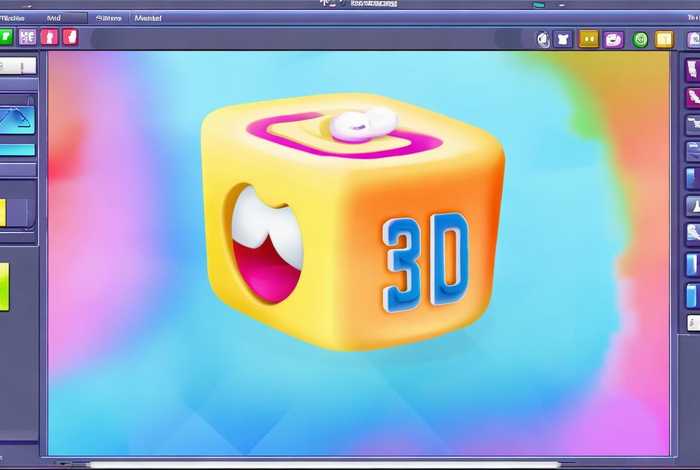This screenshot has height=470, width=700.
Task: Select the cyan graph thumbnail in left panel
Action: [17, 120]
